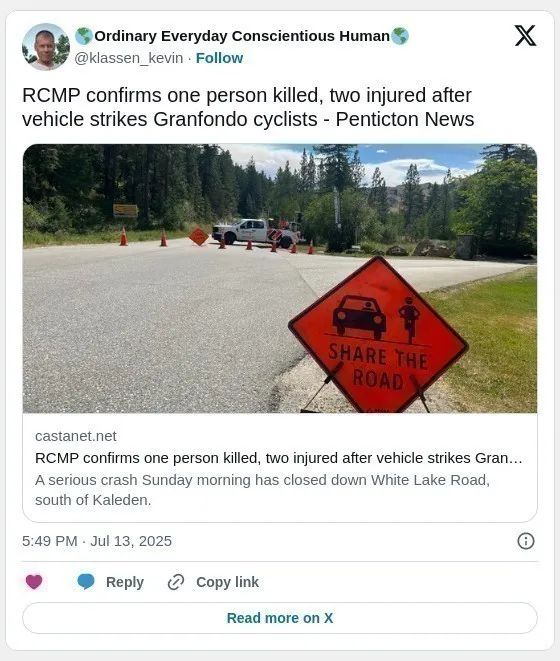Click the blue reply bubble icon
This screenshot has height=661, width=560.
[86, 582]
